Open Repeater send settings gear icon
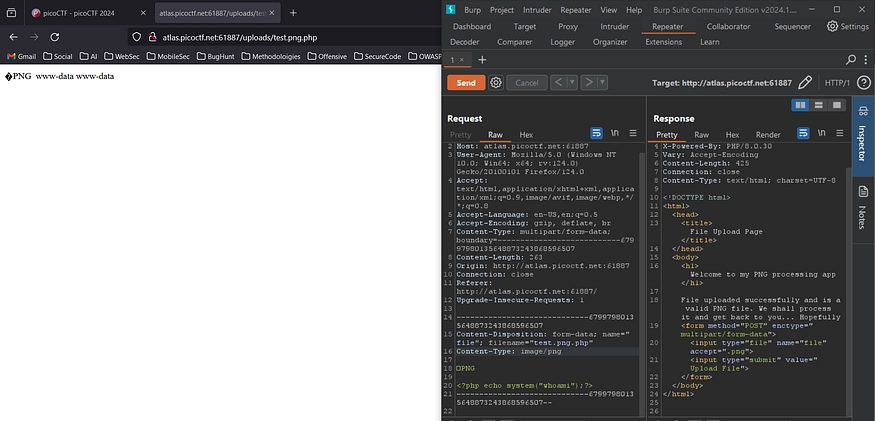Screen dimensions: 875x421 pos(496,82)
